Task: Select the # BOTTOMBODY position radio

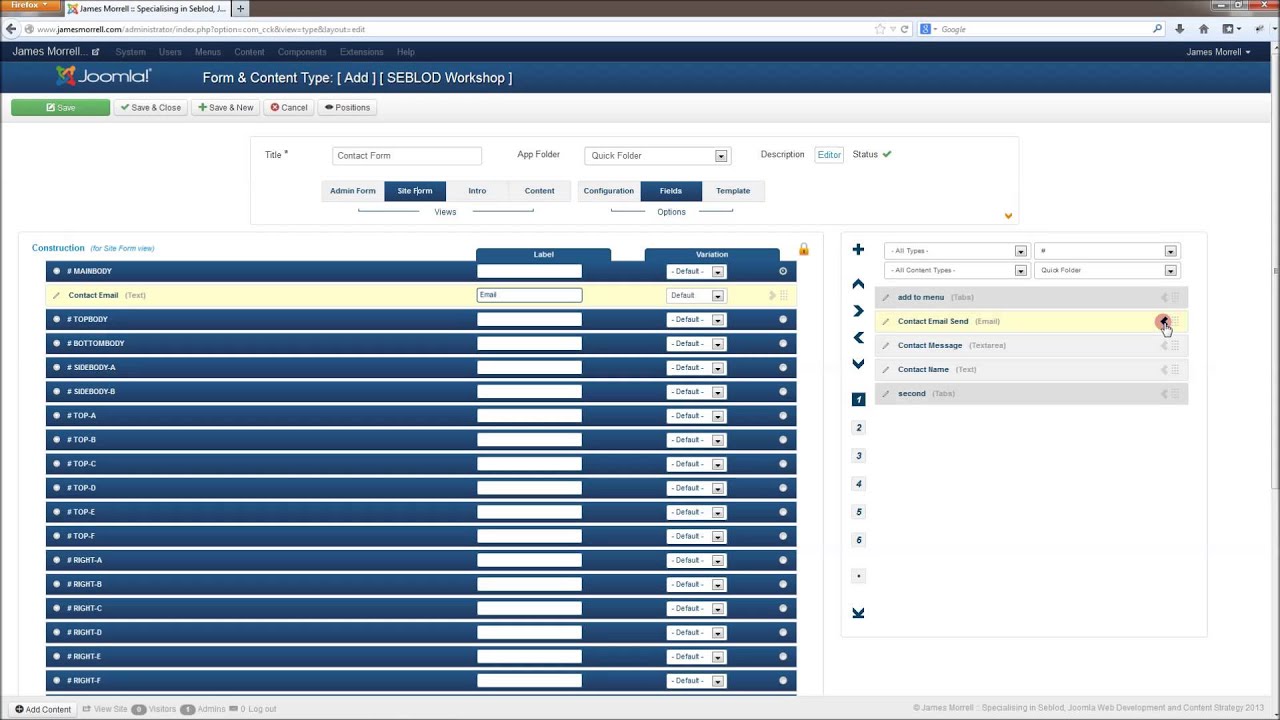Action: click(x=57, y=343)
